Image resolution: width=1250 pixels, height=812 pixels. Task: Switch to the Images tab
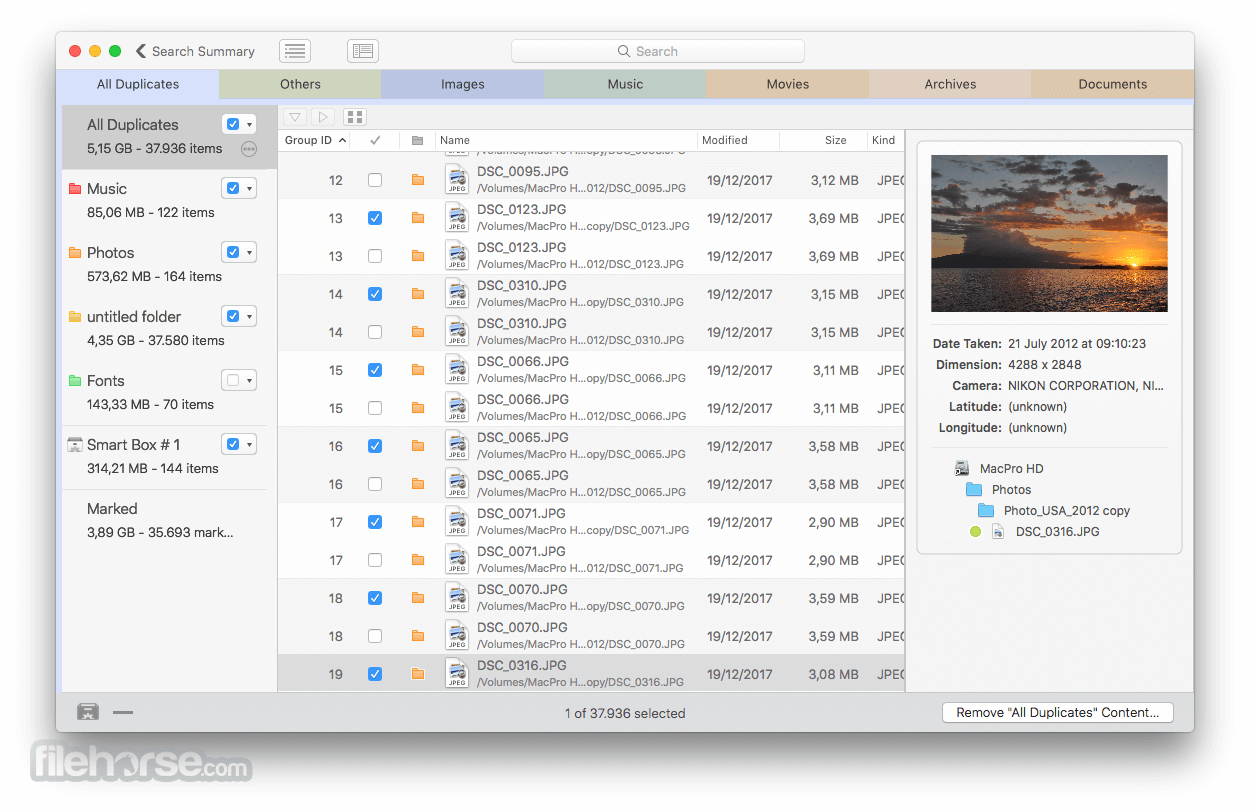[x=463, y=84]
